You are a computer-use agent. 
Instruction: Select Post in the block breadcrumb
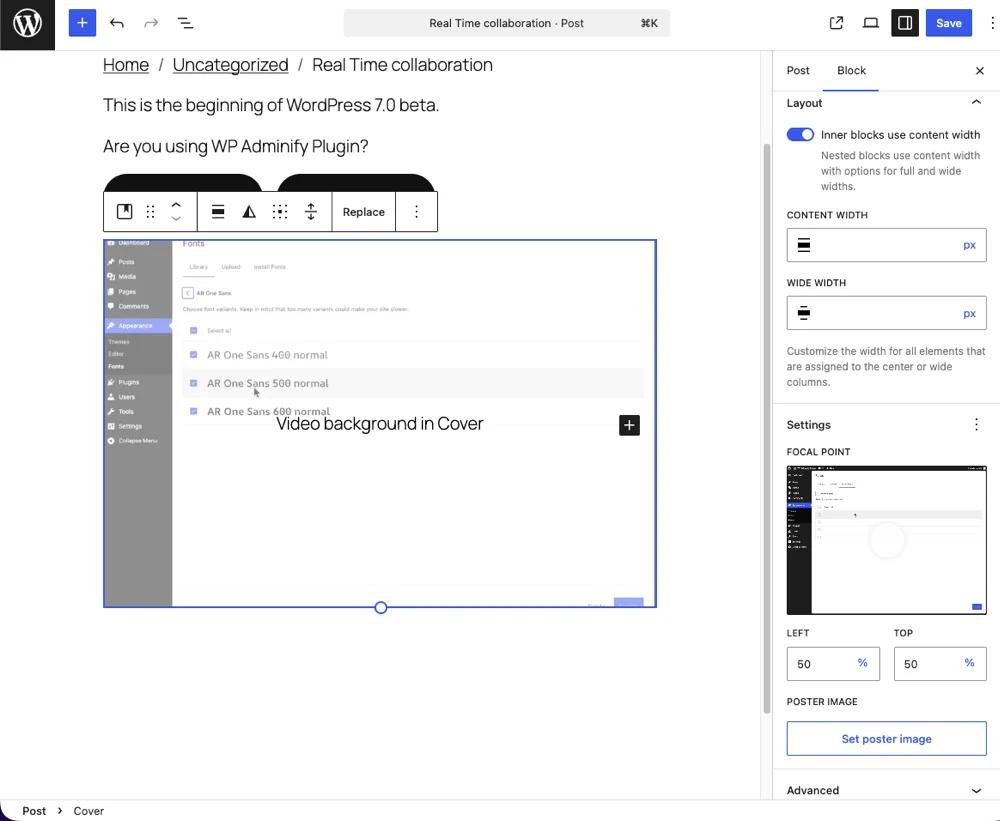tap(34, 811)
